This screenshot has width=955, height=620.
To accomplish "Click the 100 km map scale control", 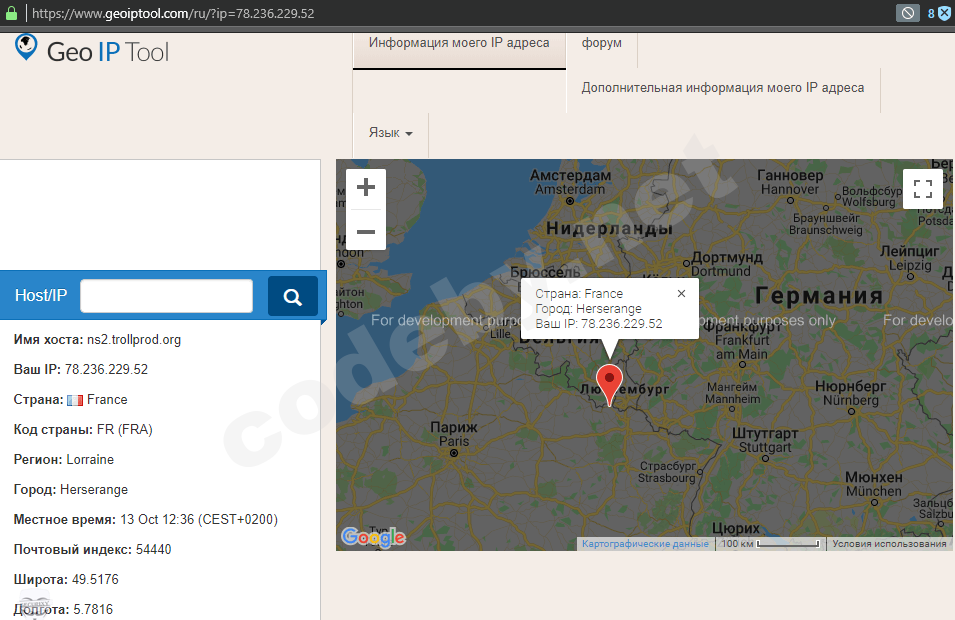I will point(768,544).
